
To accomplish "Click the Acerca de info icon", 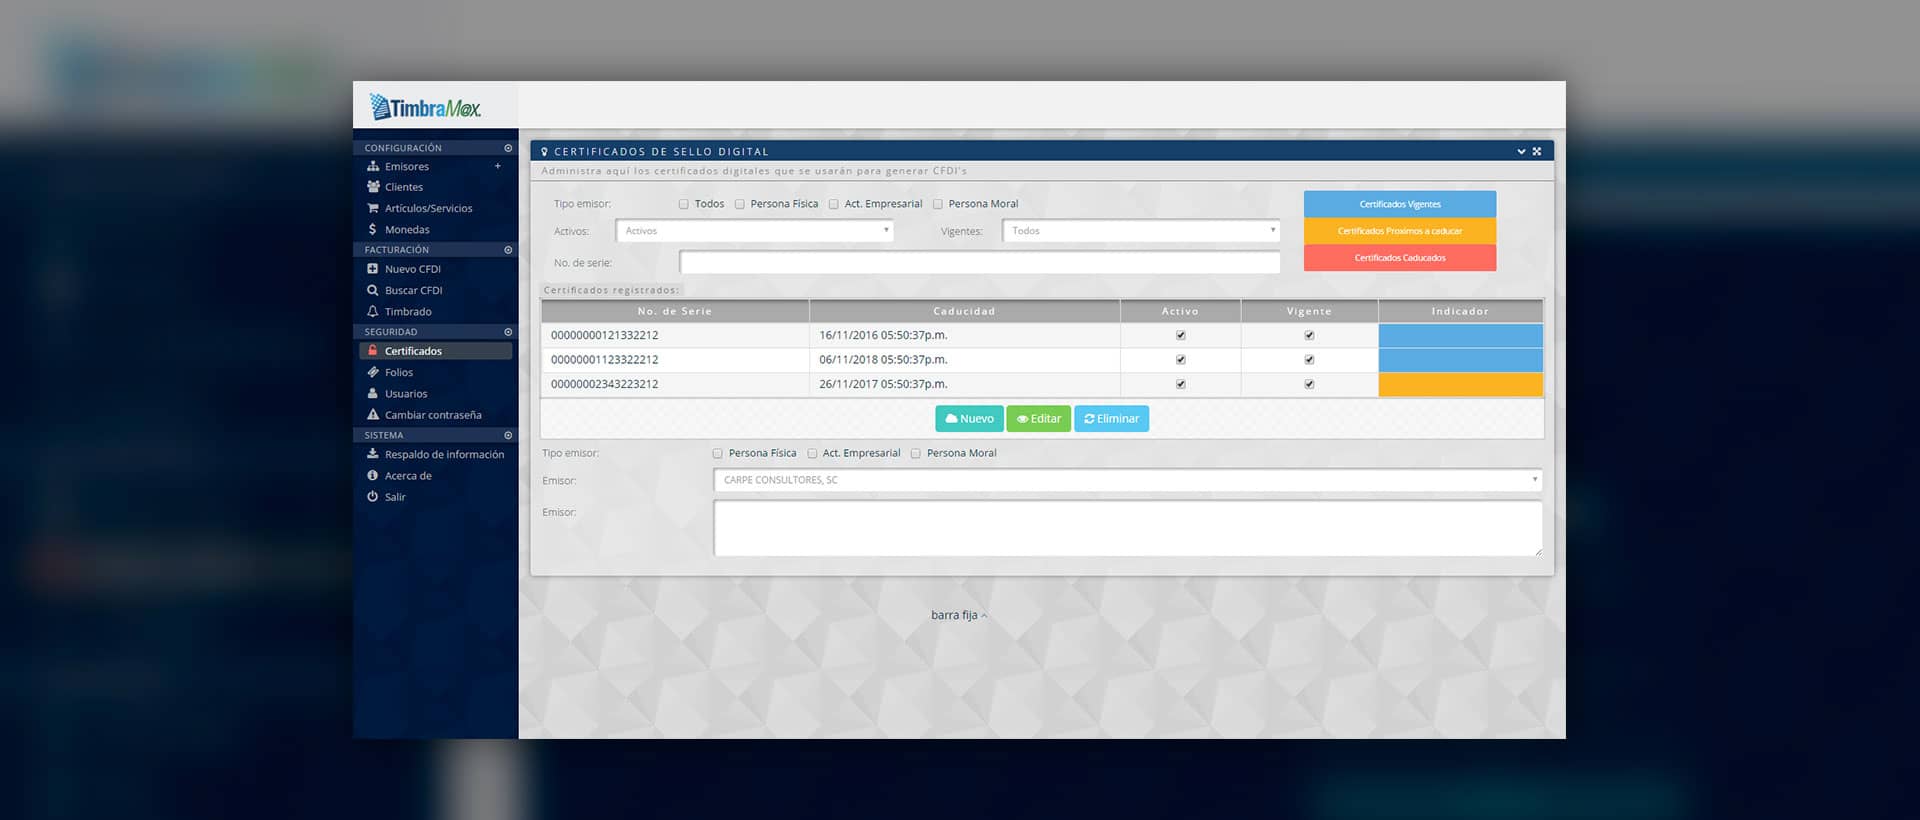I will [x=373, y=475].
